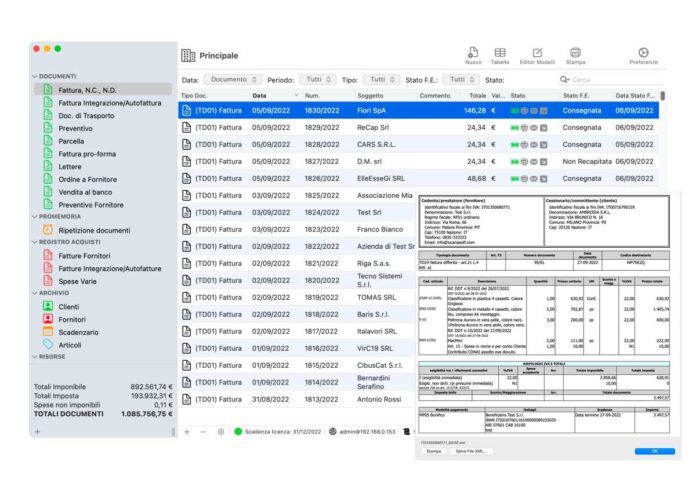Open the Editor Modelli tool

(537, 52)
